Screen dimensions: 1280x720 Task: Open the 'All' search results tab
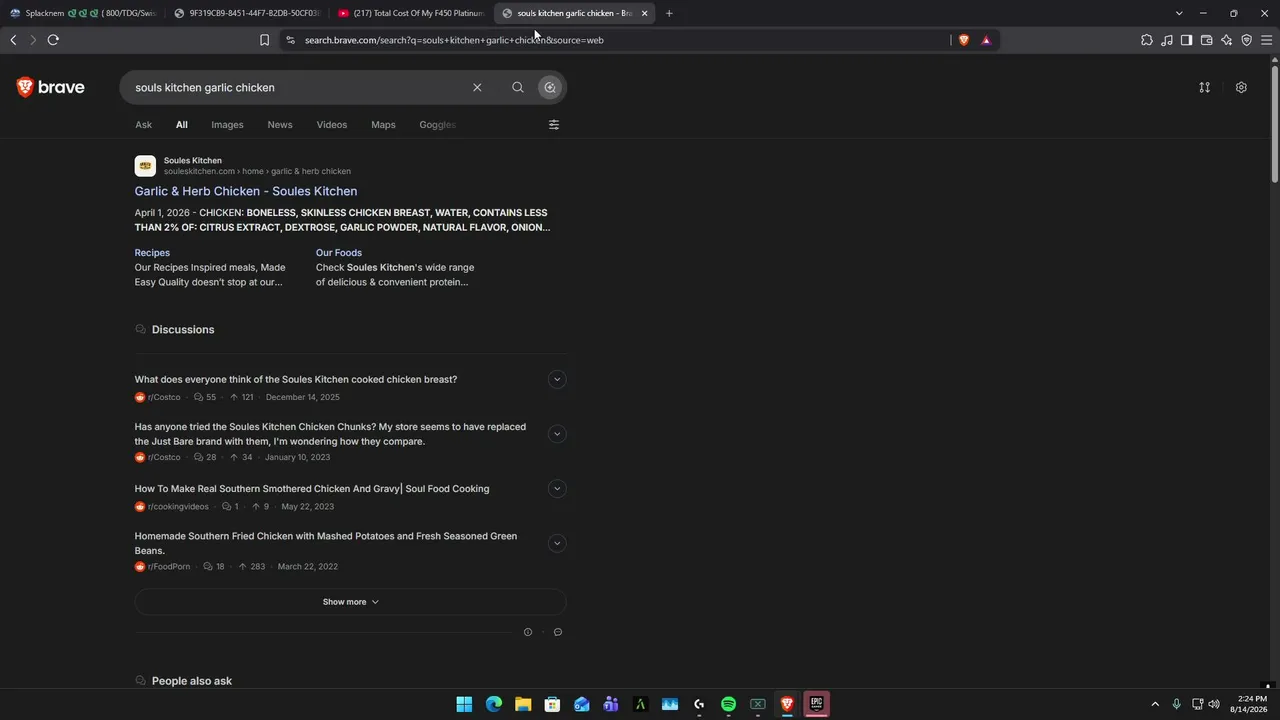coord(181,125)
